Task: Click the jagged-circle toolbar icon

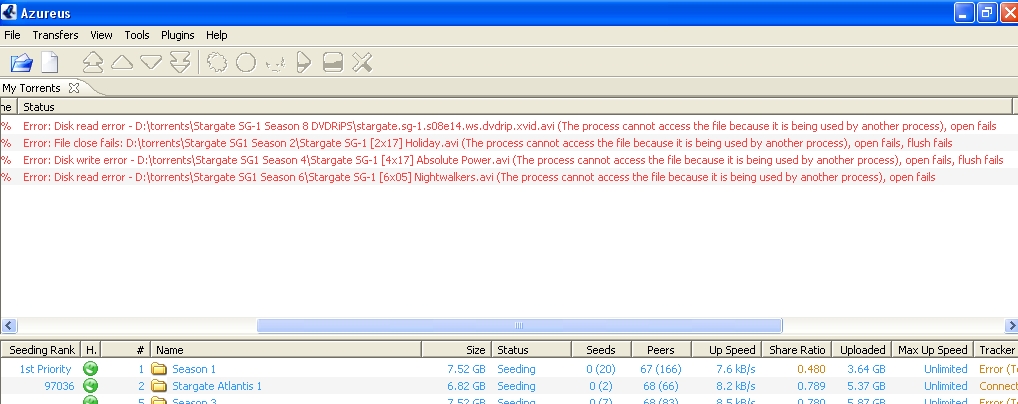Action: [217, 62]
